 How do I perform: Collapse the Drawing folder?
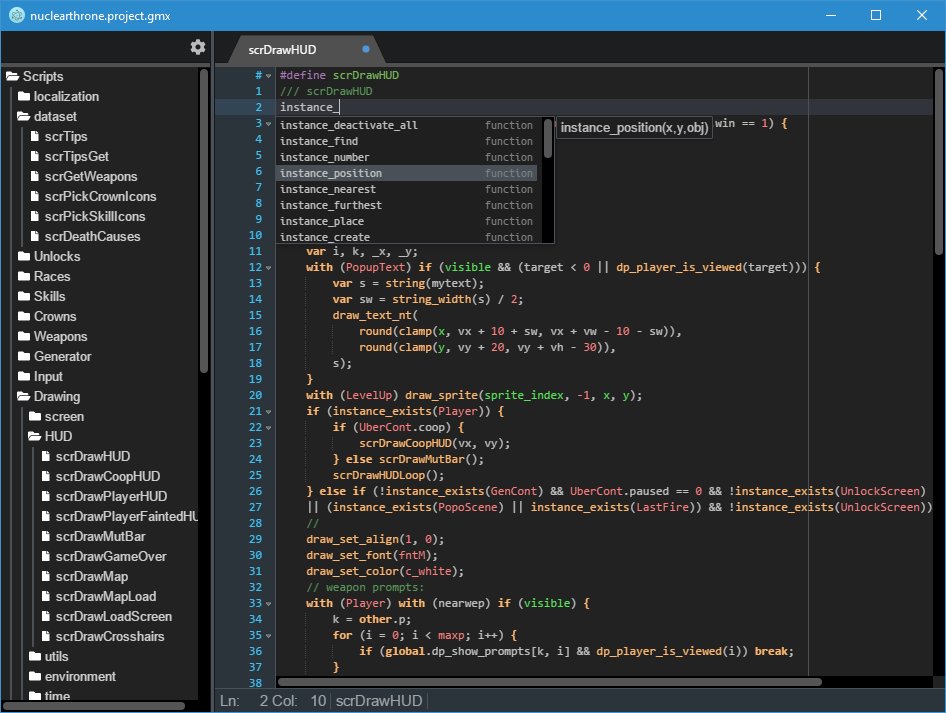tap(49, 396)
